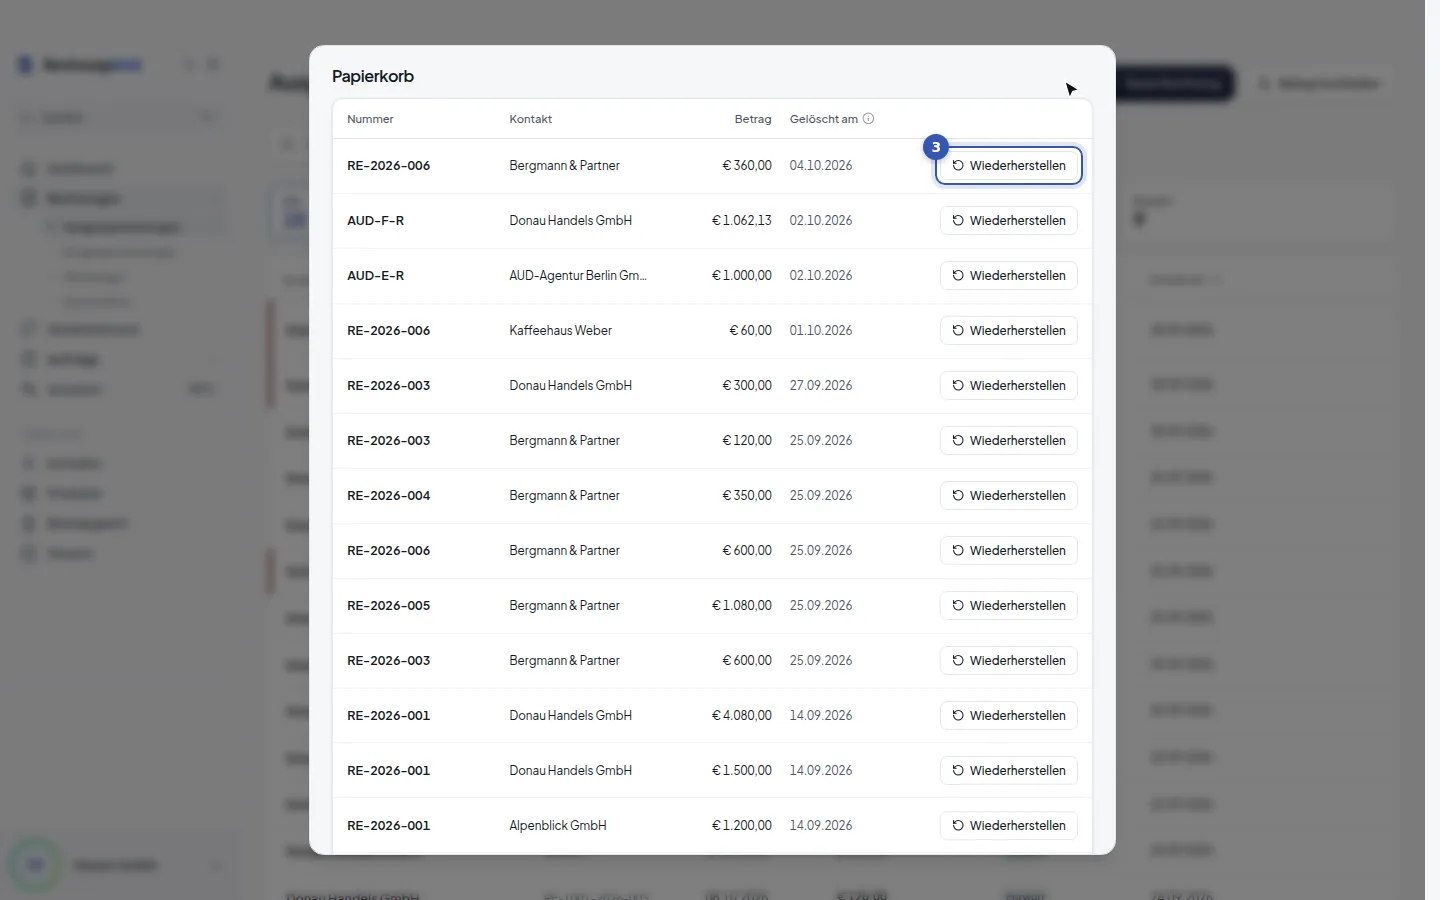This screenshot has width=1440, height=900.
Task: Click the Betrag column header
Action: pyautogui.click(x=753, y=119)
